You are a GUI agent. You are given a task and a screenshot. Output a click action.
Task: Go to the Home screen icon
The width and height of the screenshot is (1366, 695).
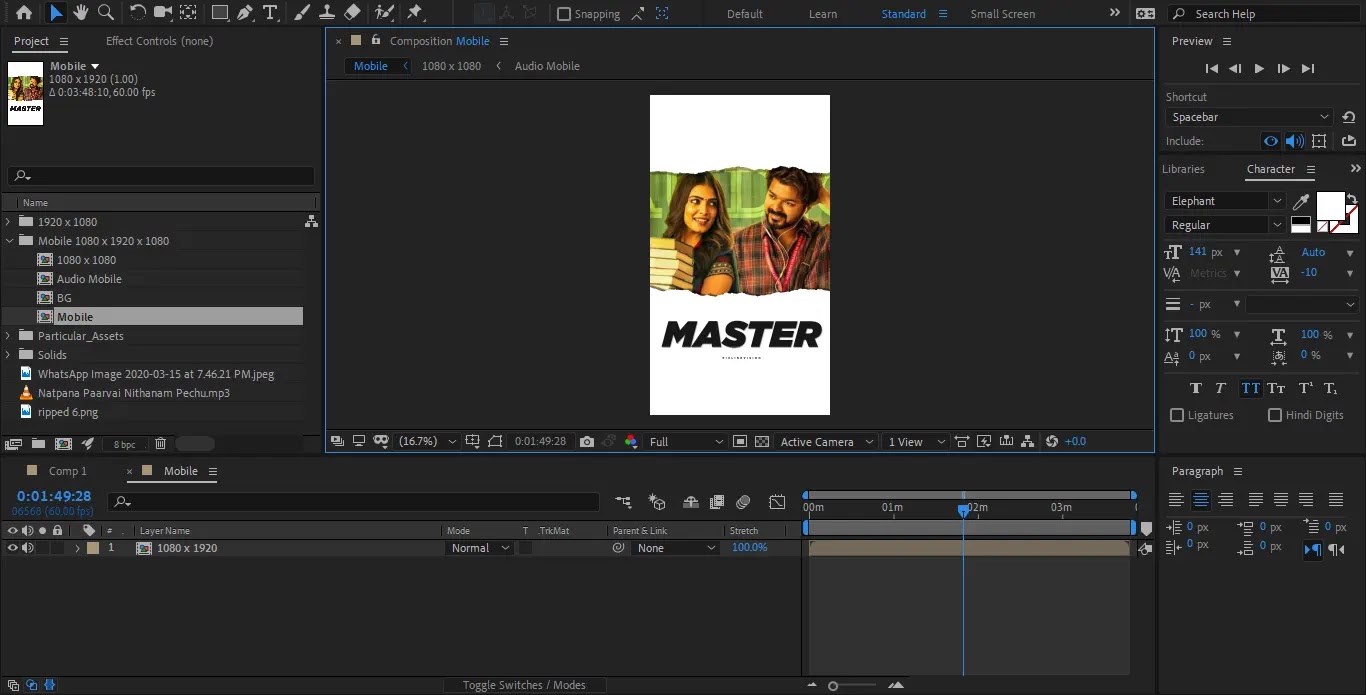click(24, 13)
